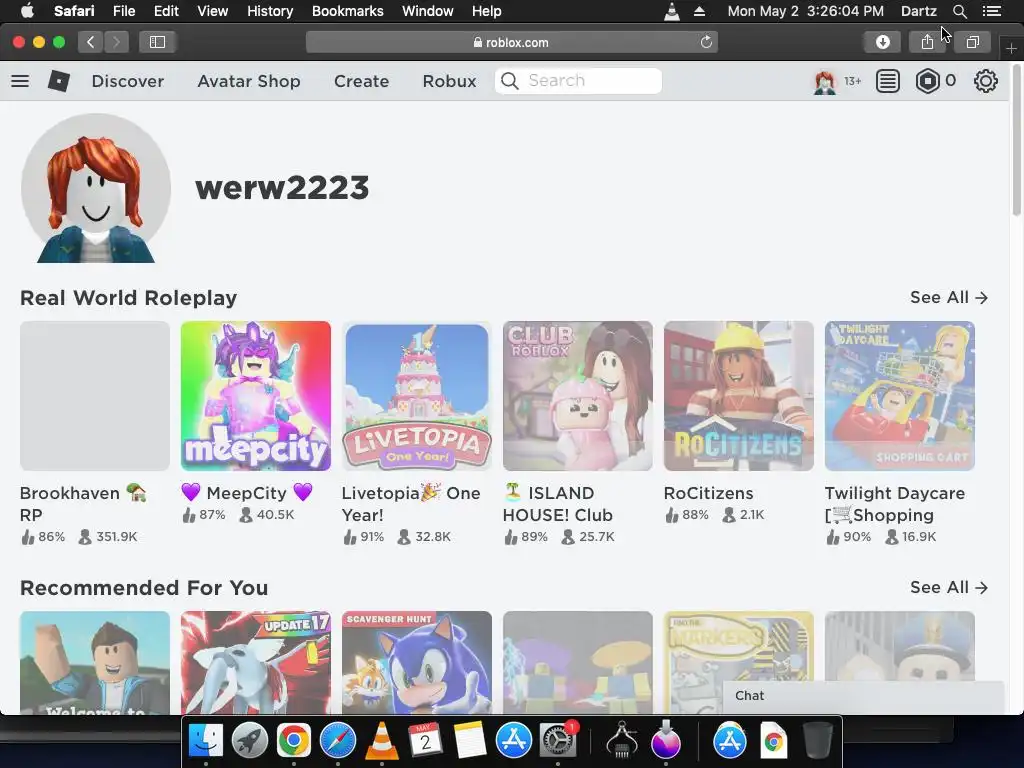Image resolution: width=1024 pixels, height=768 pixels.
Task: Open Safari compass icon in Dock
Action: pyautogui.click(x=338, y=740)
